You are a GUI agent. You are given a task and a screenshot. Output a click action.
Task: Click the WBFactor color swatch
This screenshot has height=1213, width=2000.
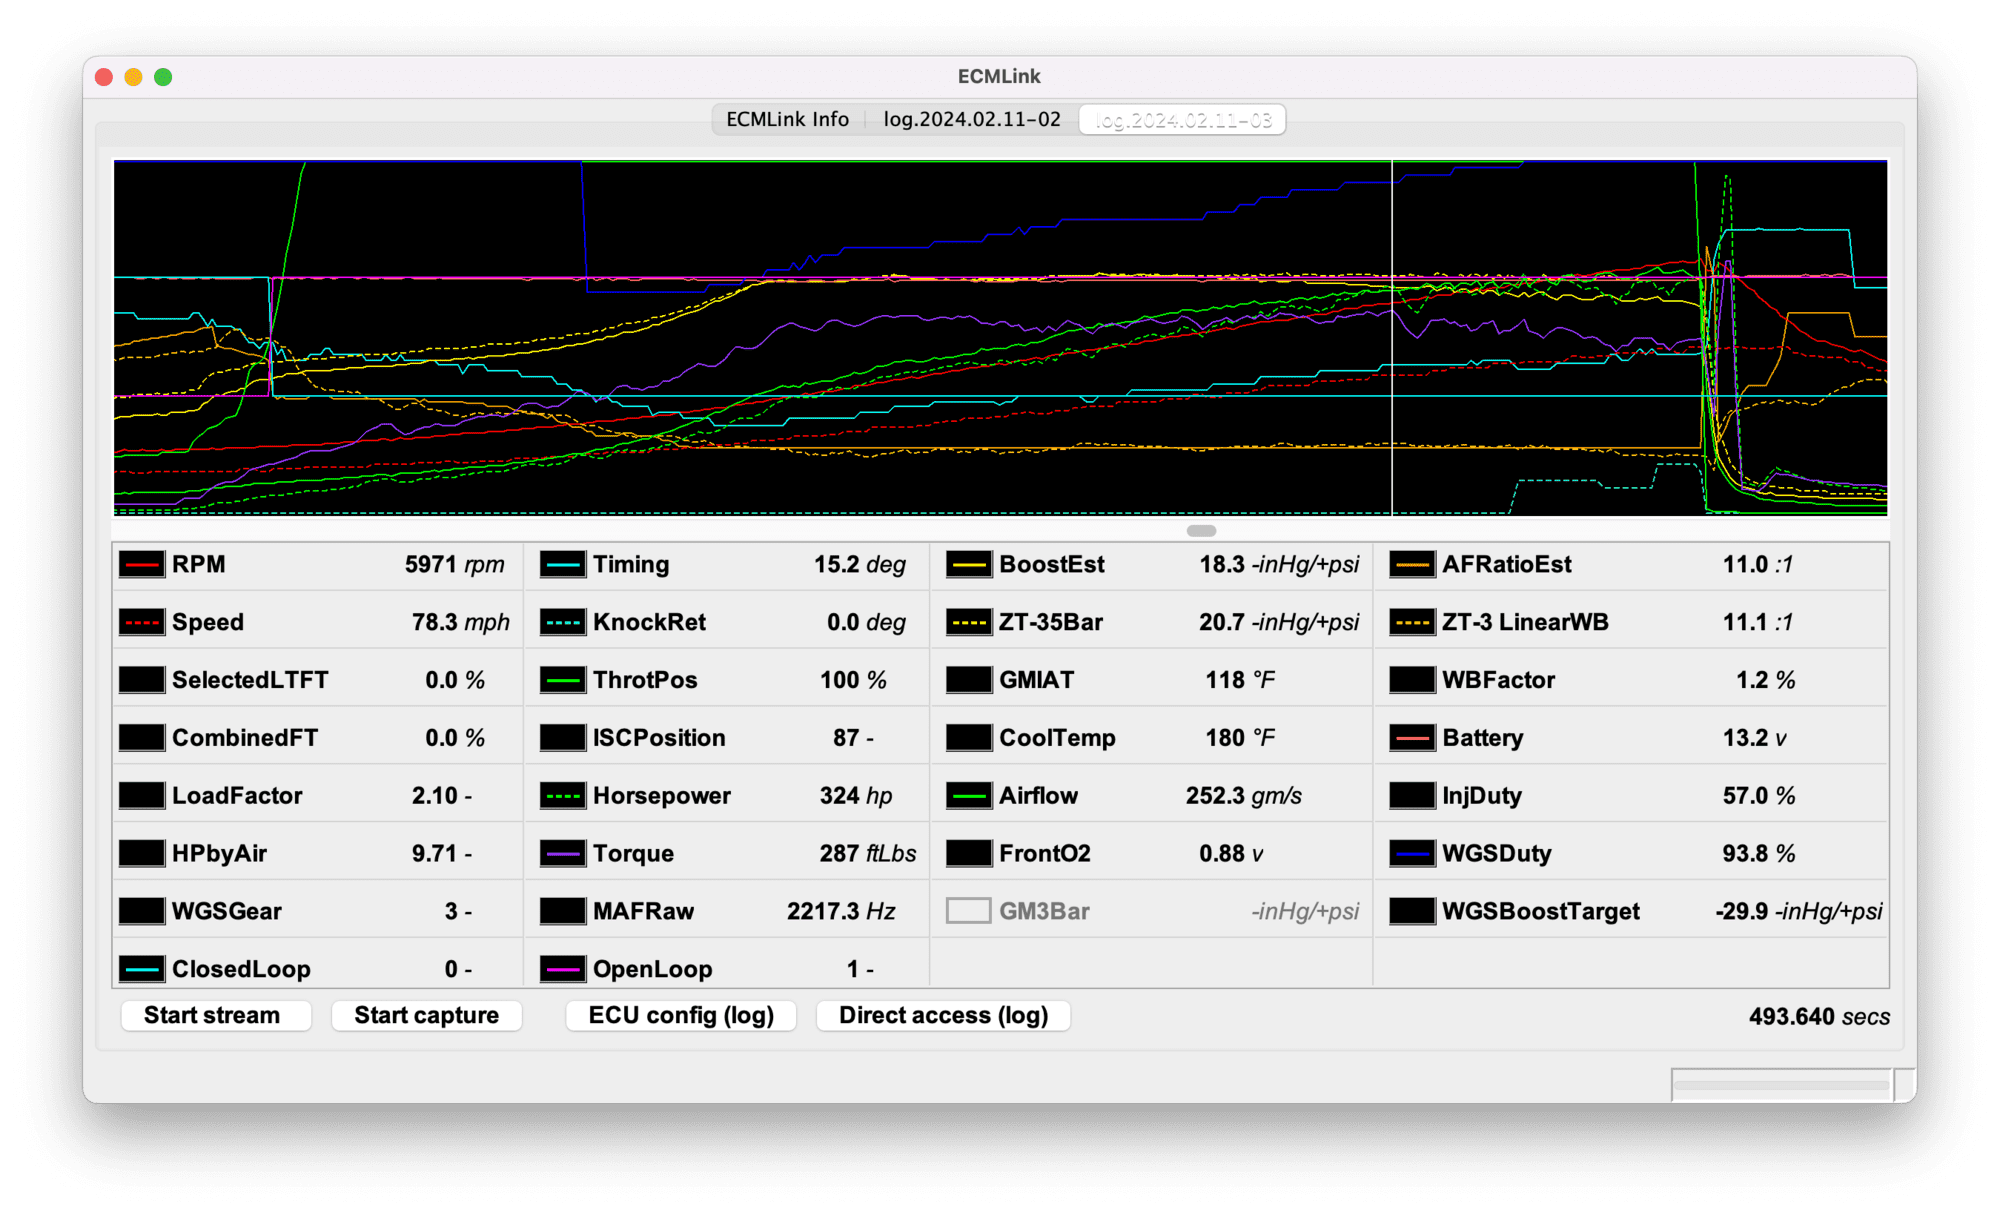click(1413, 680)
